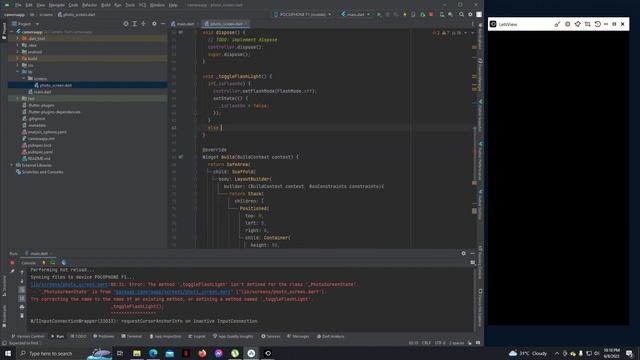Viewport: 640px width, 360px height.
Task: Click Collapse All in Project panel
Action: [x=143, y=24]
